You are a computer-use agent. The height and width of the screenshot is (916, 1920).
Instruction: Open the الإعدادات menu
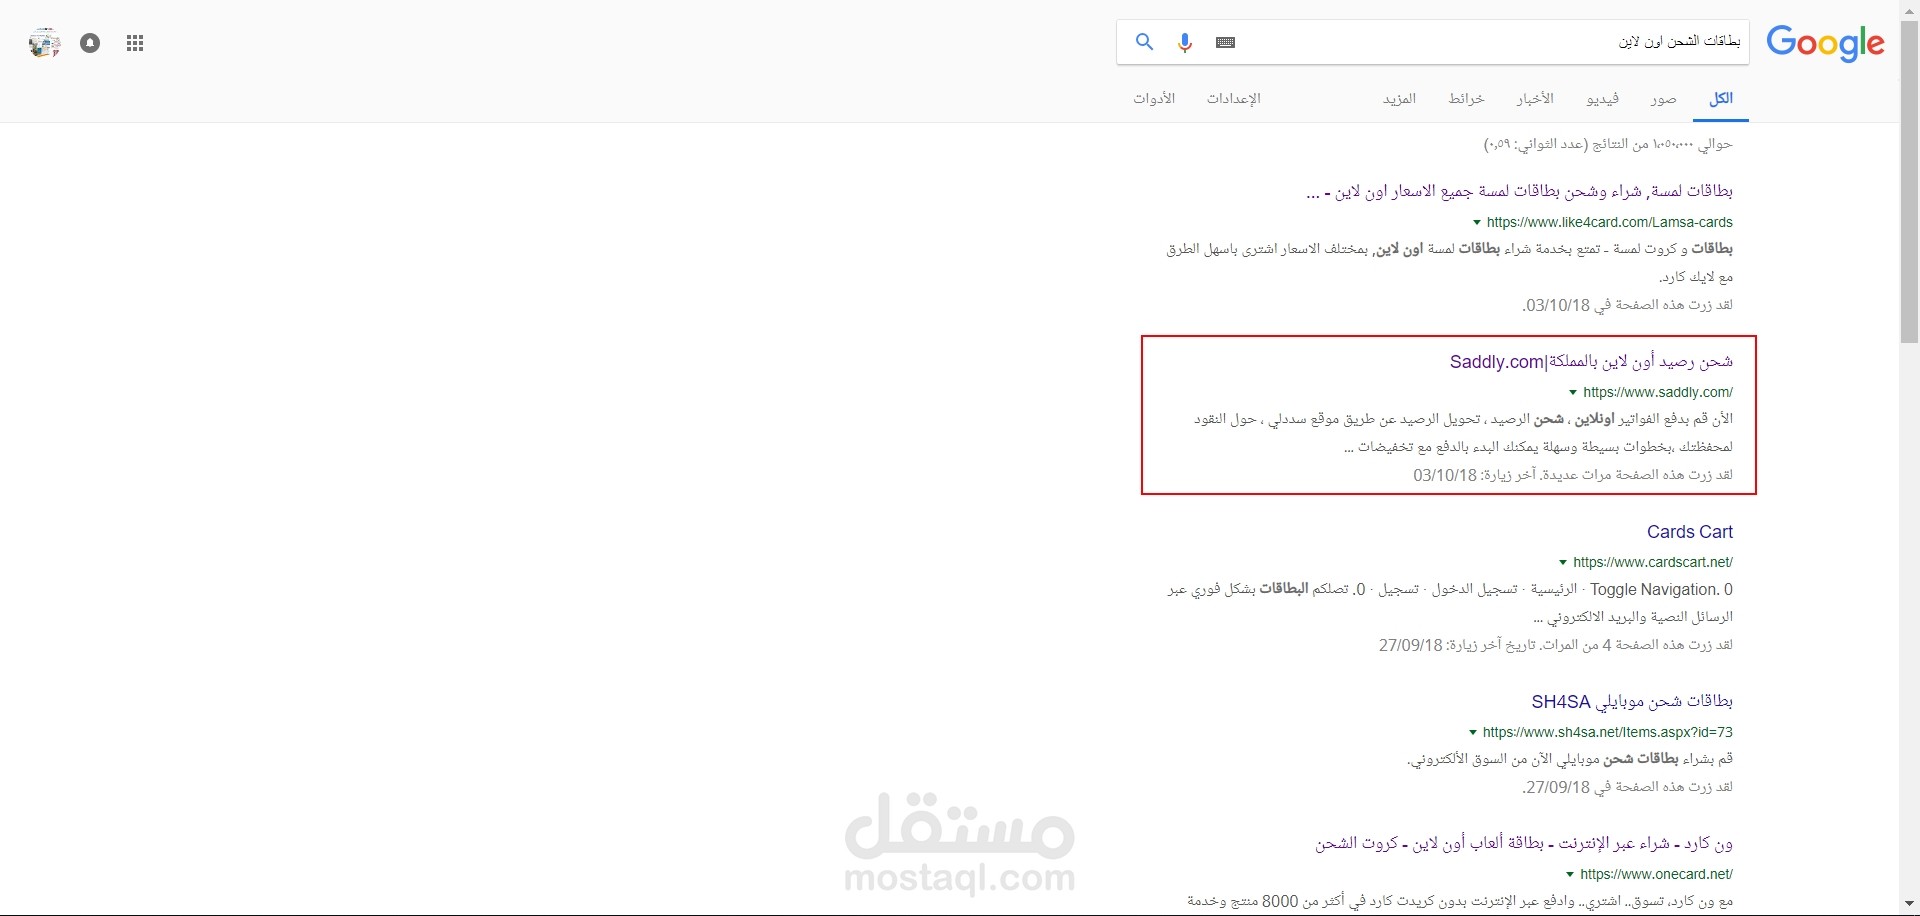(1233, 99)
